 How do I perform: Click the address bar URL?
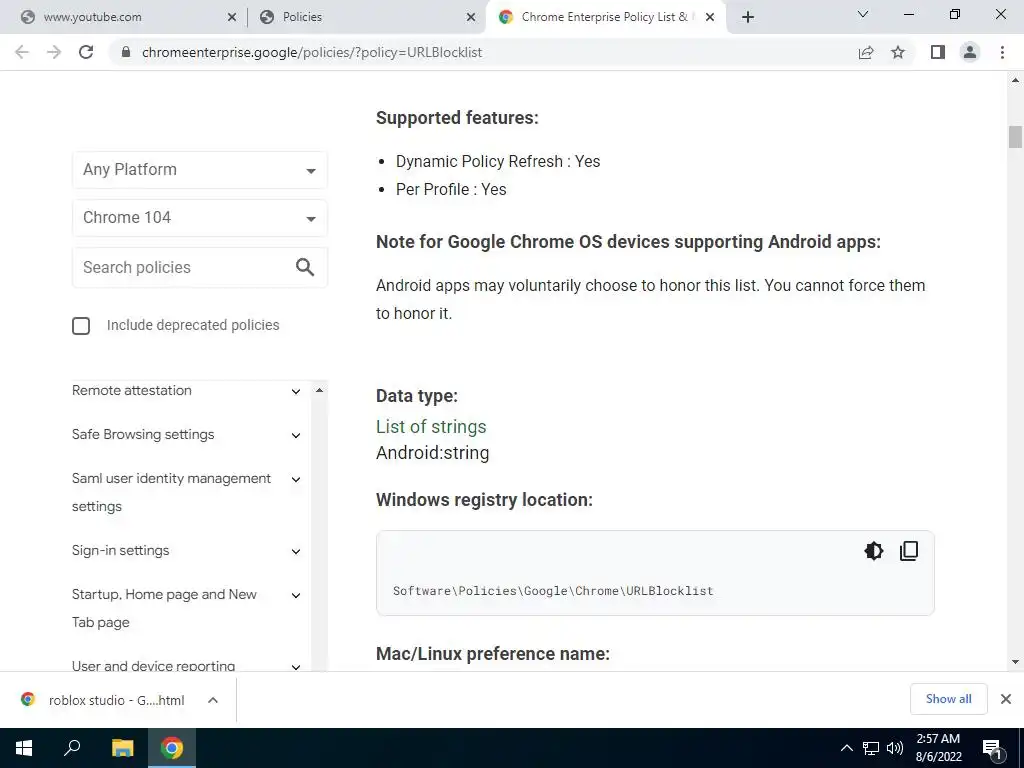(312, 52)
